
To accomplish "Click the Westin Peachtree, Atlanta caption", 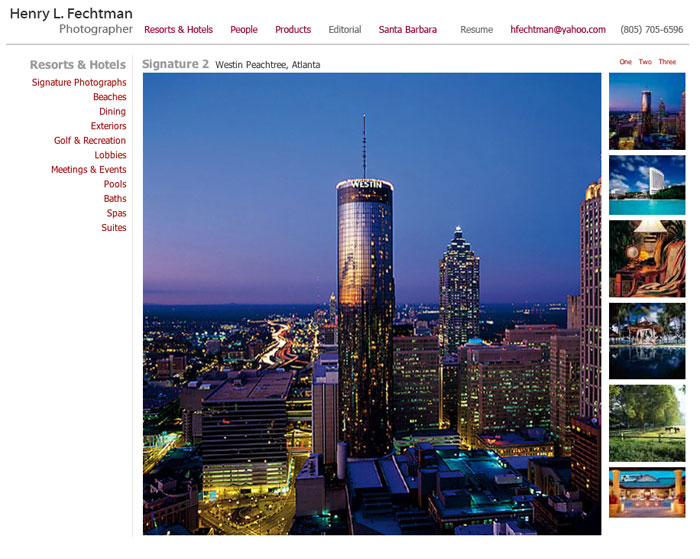I will click(x=267, y=65).
